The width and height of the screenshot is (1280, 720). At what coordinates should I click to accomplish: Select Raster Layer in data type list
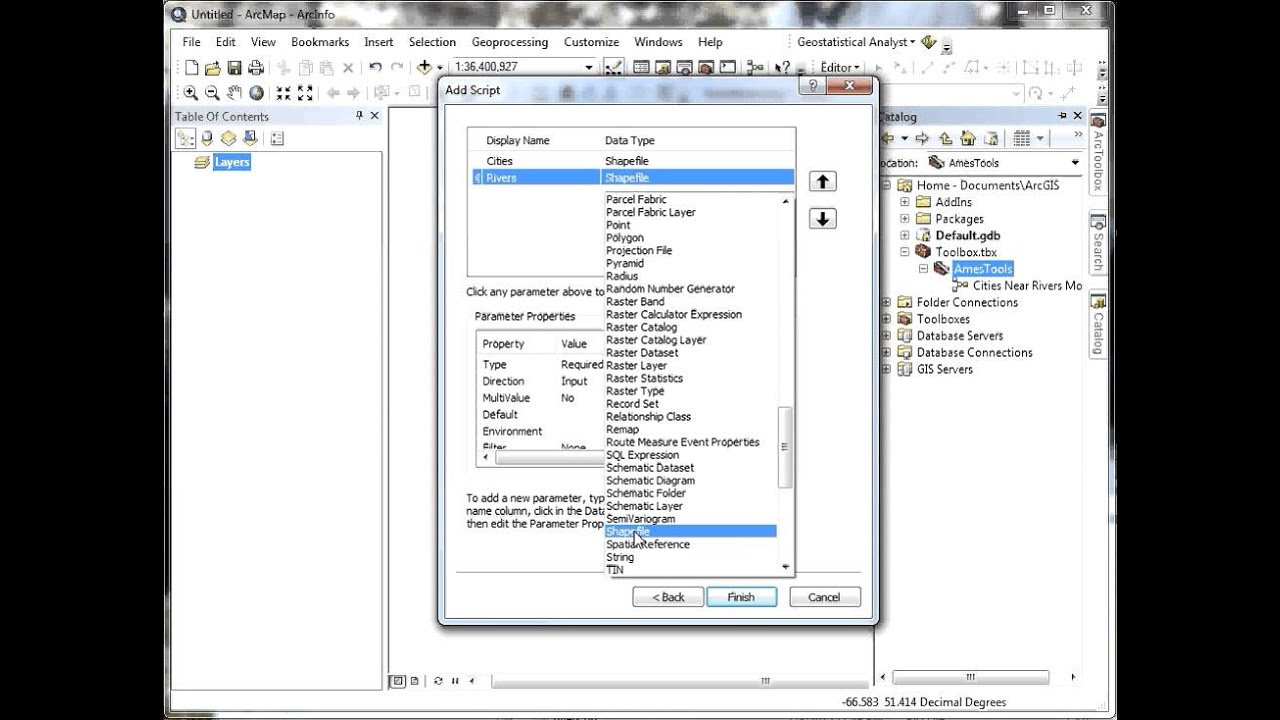(x=635, y=365)
